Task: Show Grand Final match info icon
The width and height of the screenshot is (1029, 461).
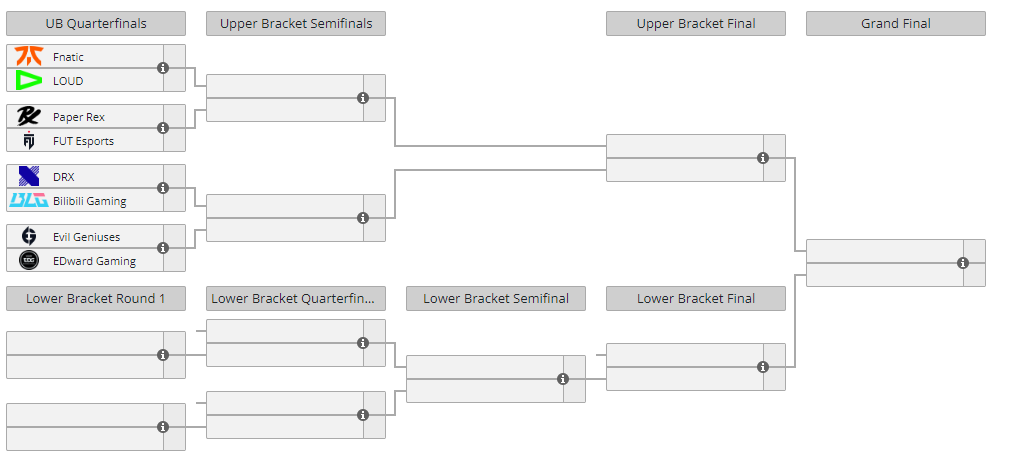Action: coord(963,263)
